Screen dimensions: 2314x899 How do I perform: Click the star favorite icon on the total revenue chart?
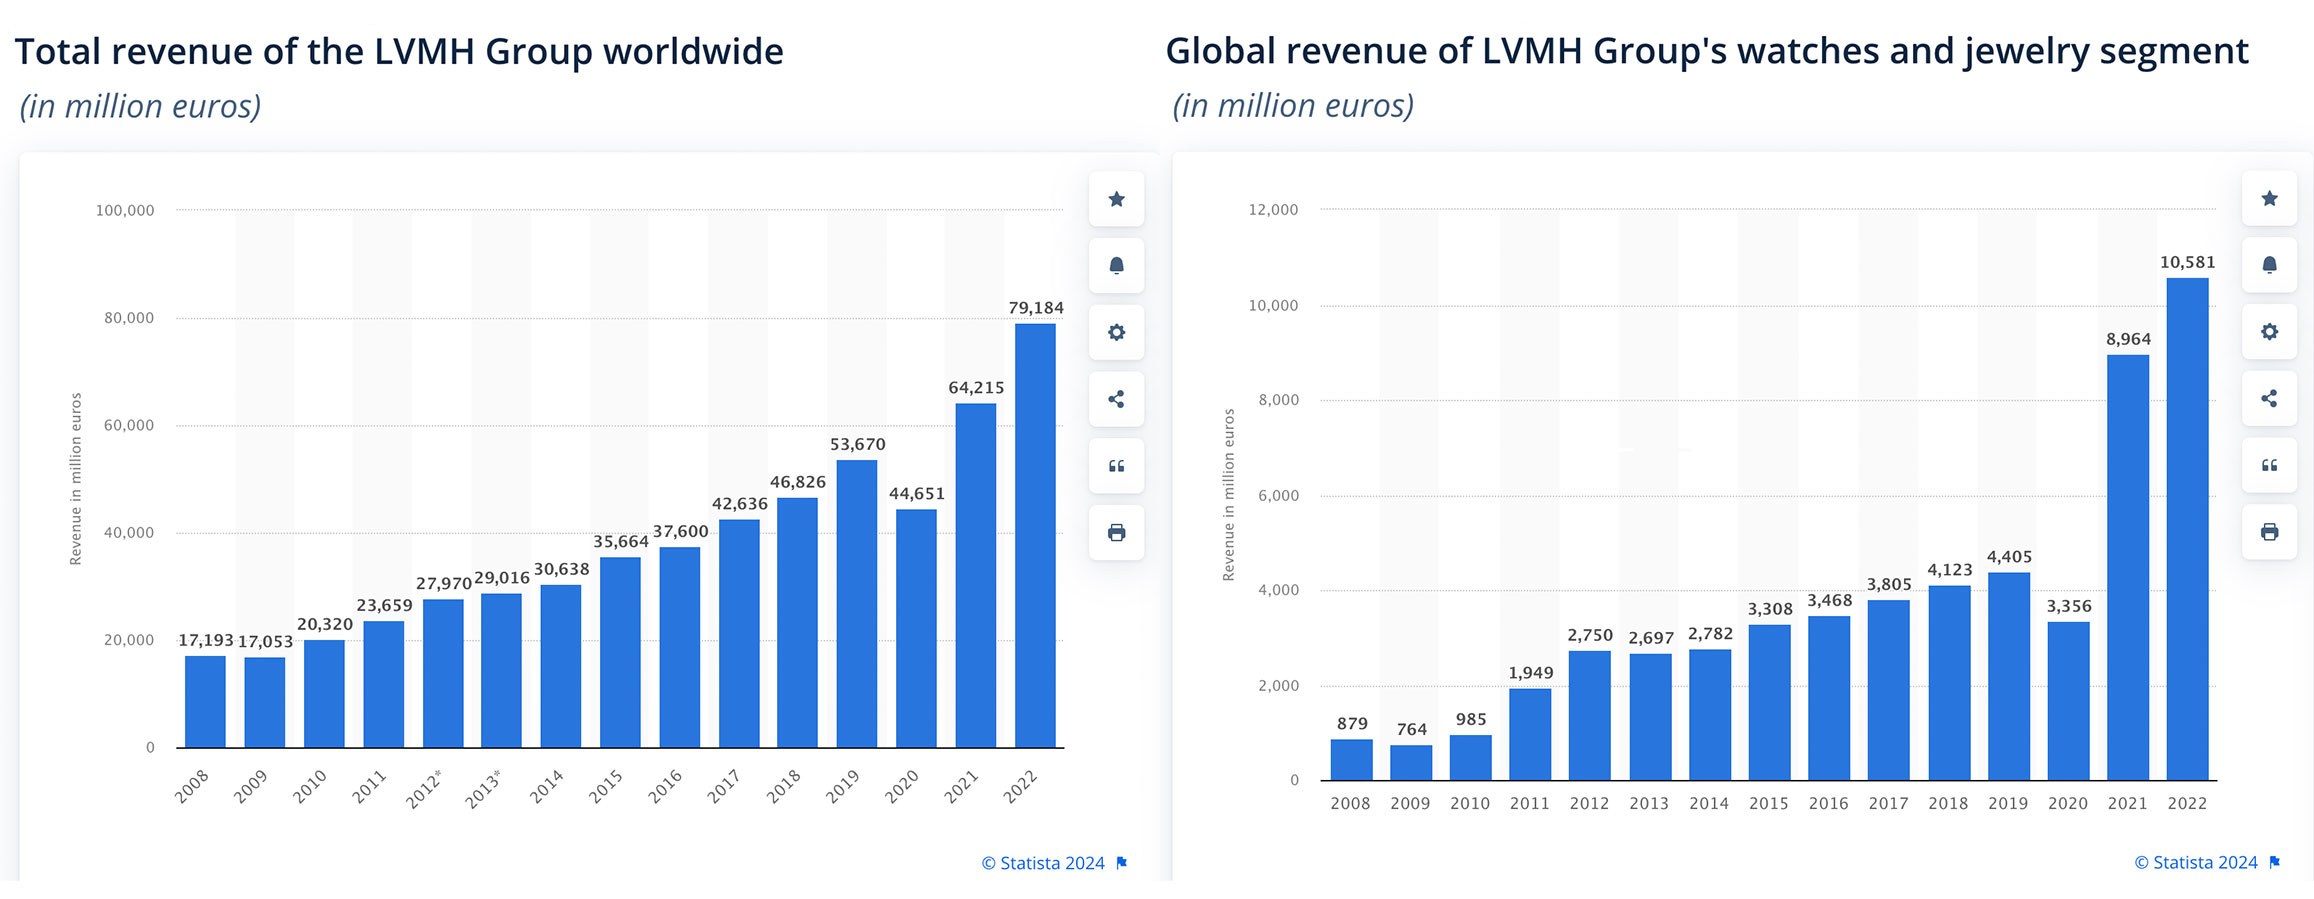point(1116,199)
